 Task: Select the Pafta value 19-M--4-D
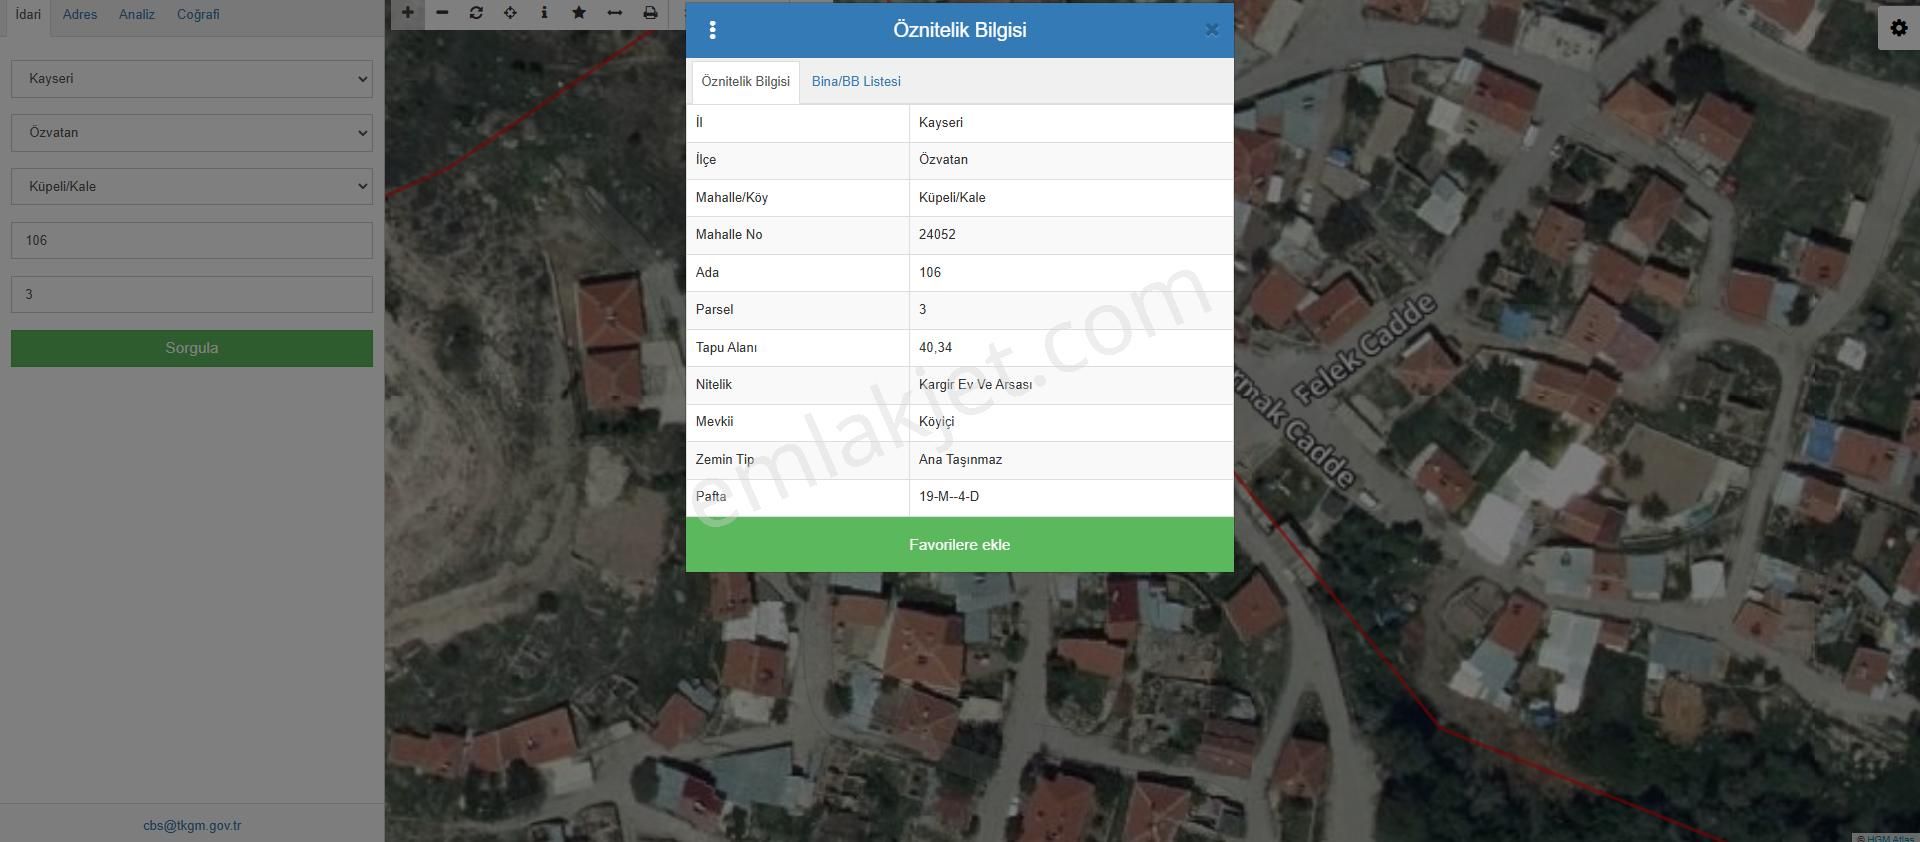coord(949,497)
